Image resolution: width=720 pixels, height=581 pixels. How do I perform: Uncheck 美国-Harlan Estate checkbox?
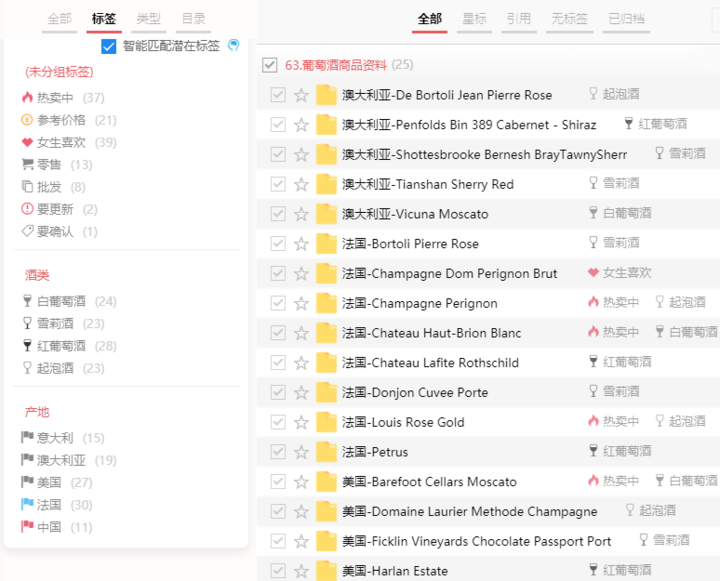point(278,570)
